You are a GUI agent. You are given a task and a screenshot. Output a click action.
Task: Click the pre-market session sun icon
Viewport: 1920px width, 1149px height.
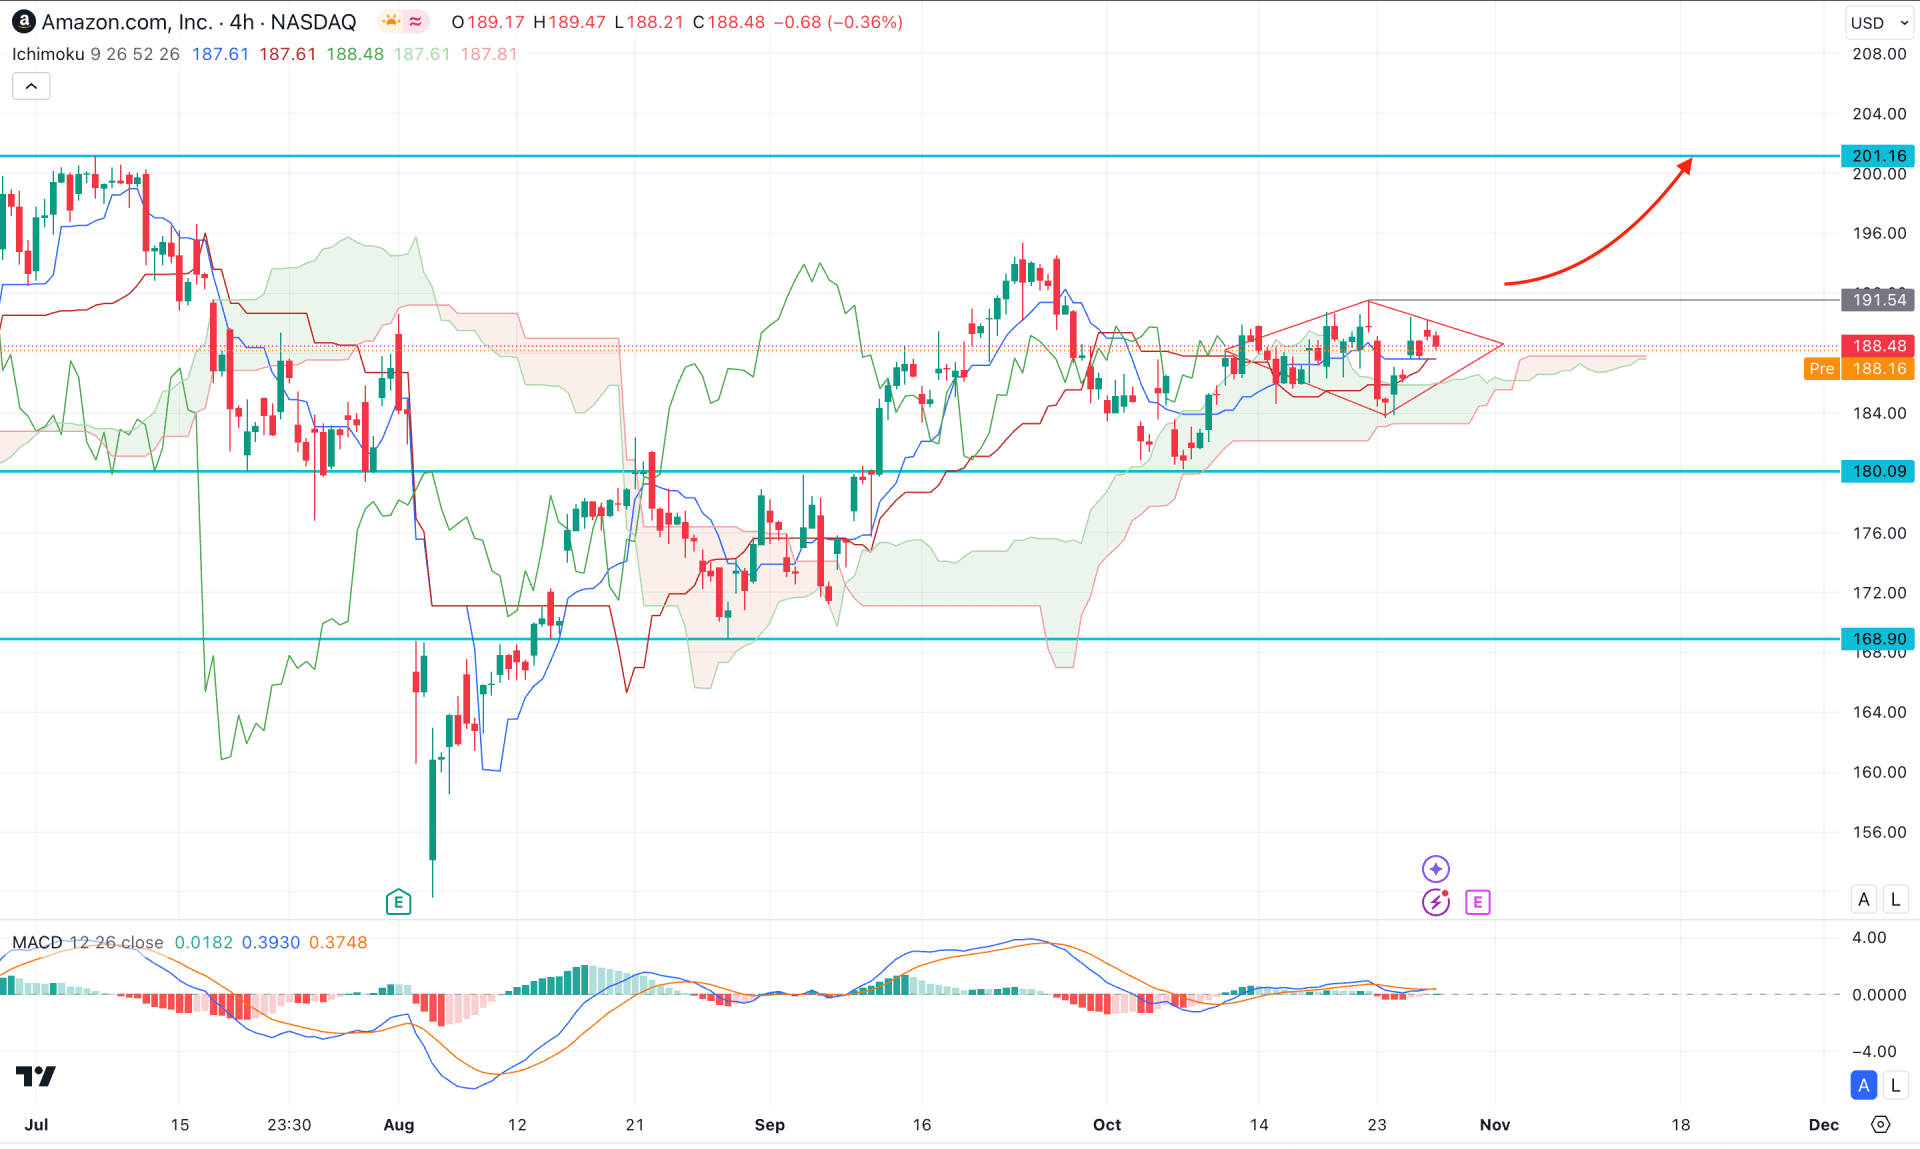[x=391, y=21]
